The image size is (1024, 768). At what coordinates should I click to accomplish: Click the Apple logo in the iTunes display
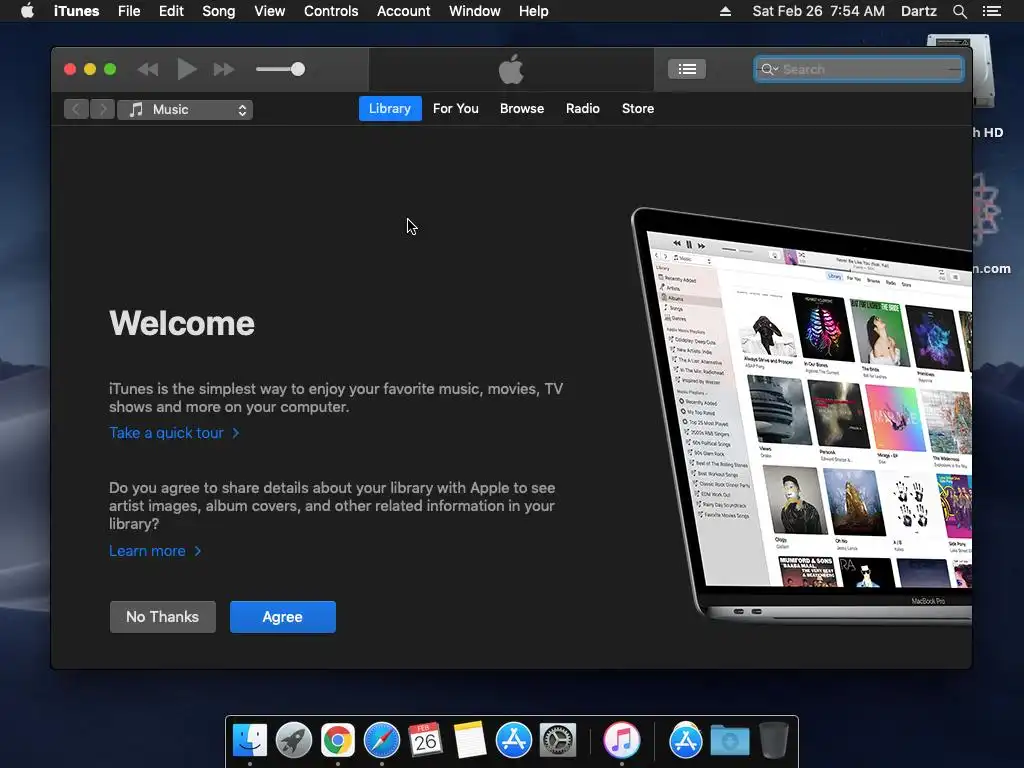click(x=511, y=69)
